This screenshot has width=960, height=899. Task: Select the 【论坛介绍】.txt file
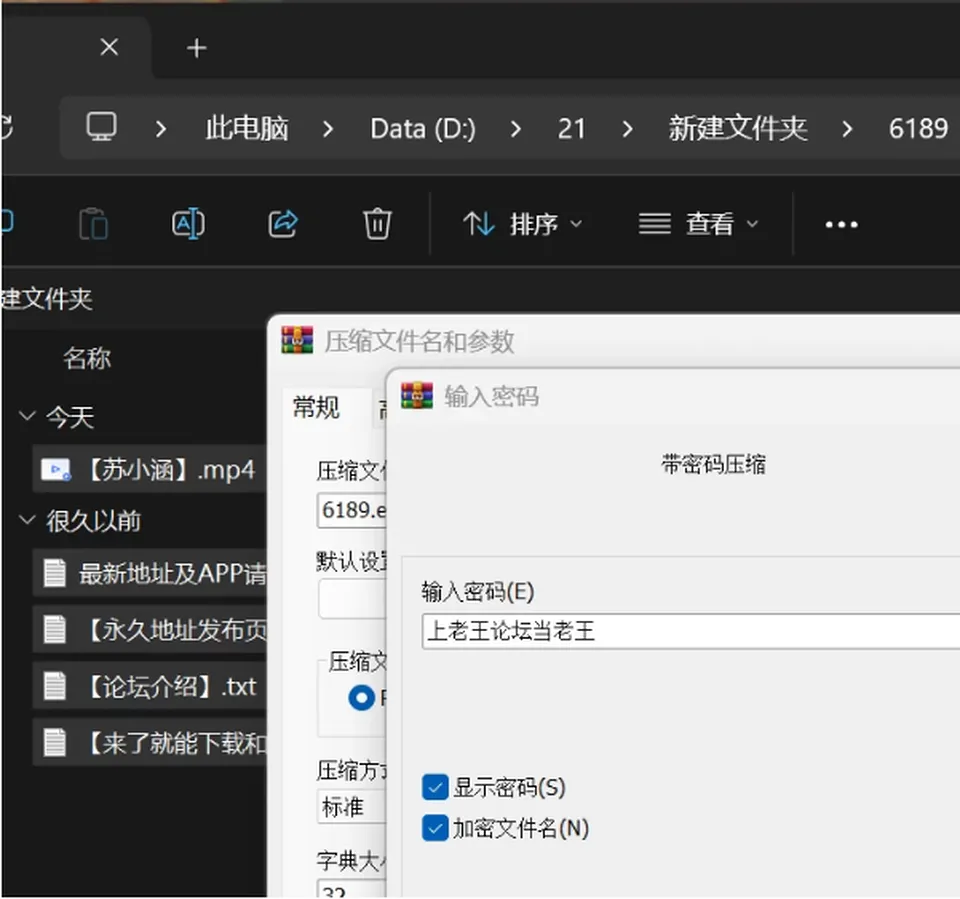(x=149, y=686)
